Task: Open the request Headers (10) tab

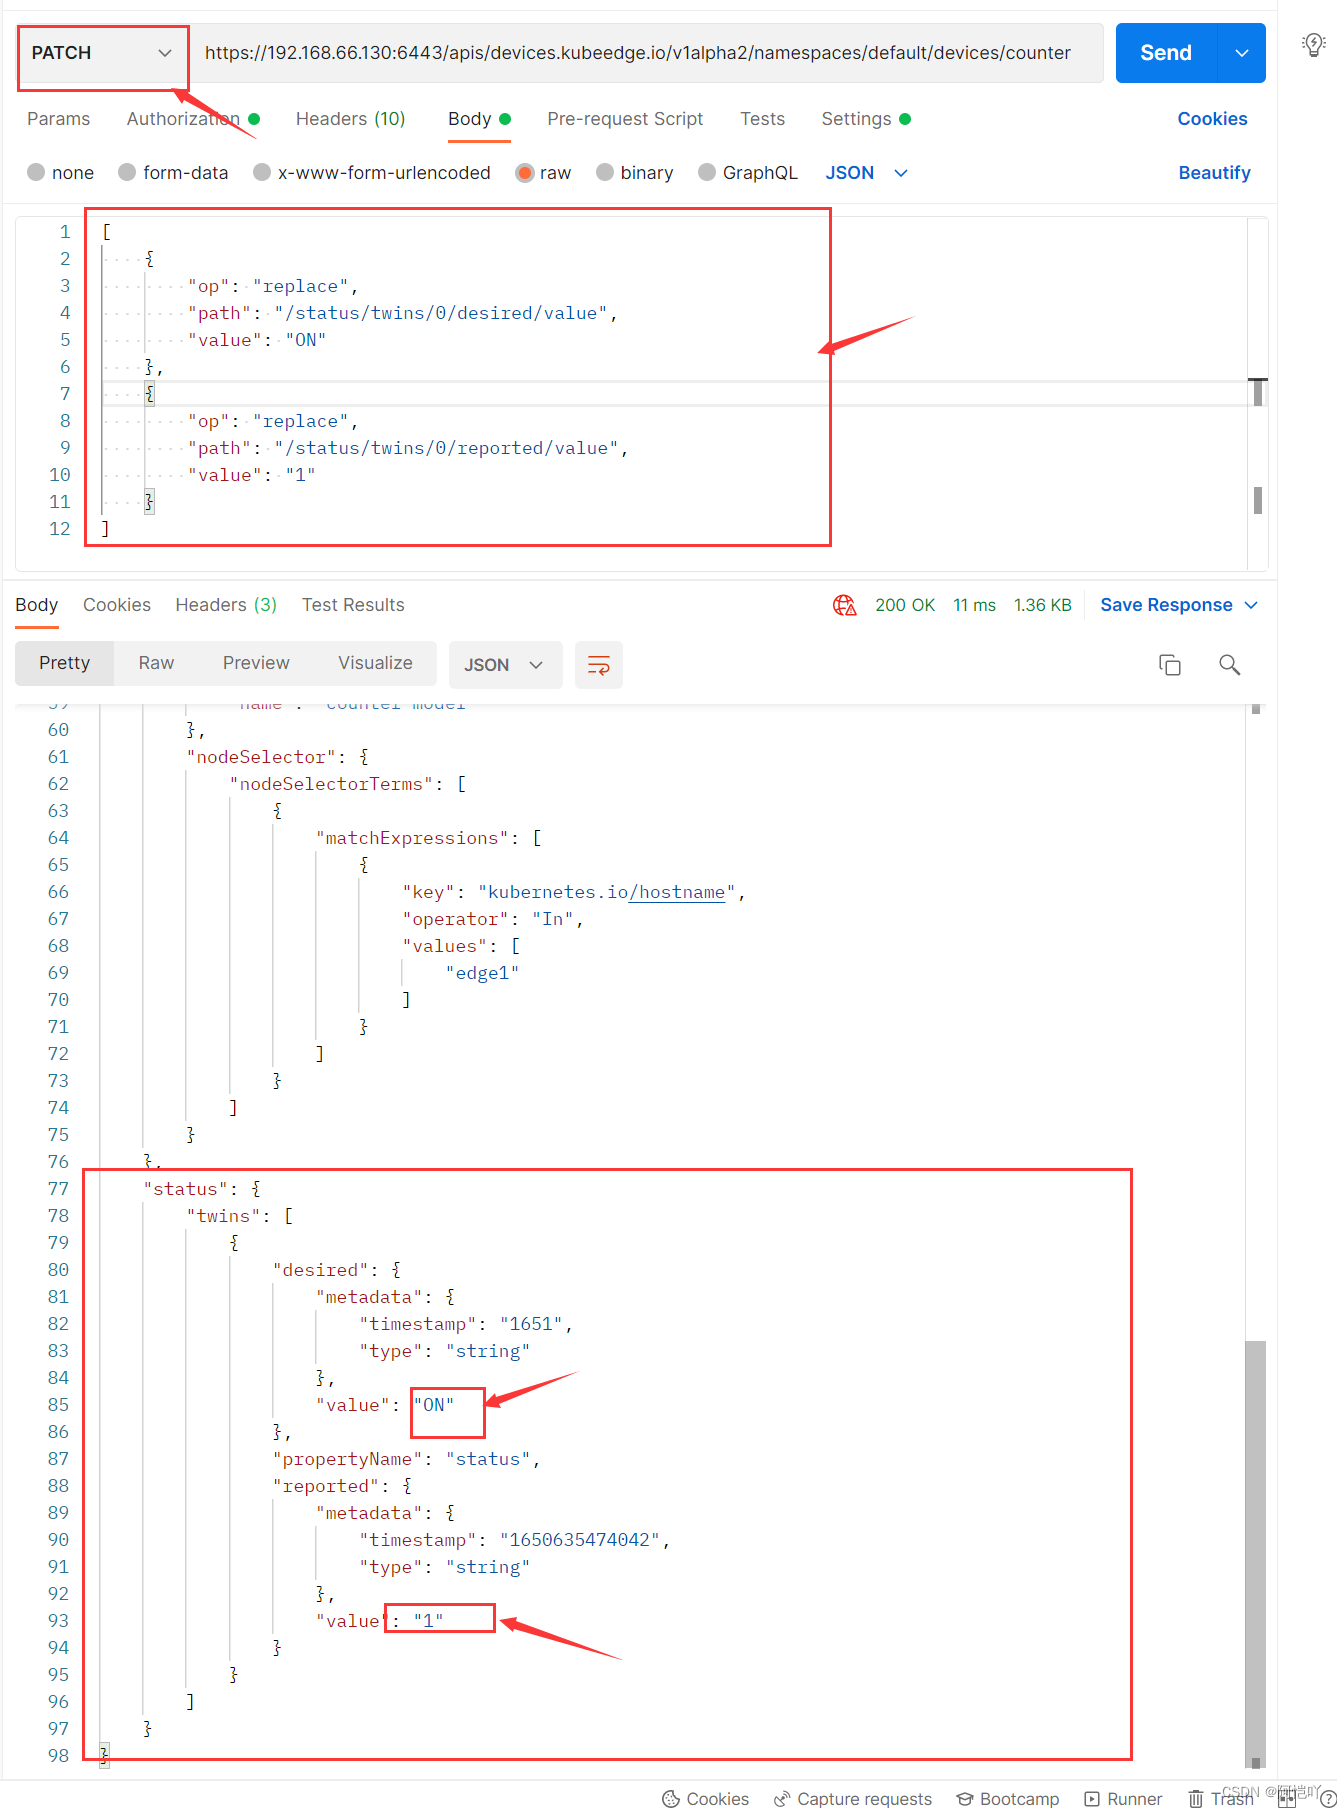Action: [x=350, y=119]
